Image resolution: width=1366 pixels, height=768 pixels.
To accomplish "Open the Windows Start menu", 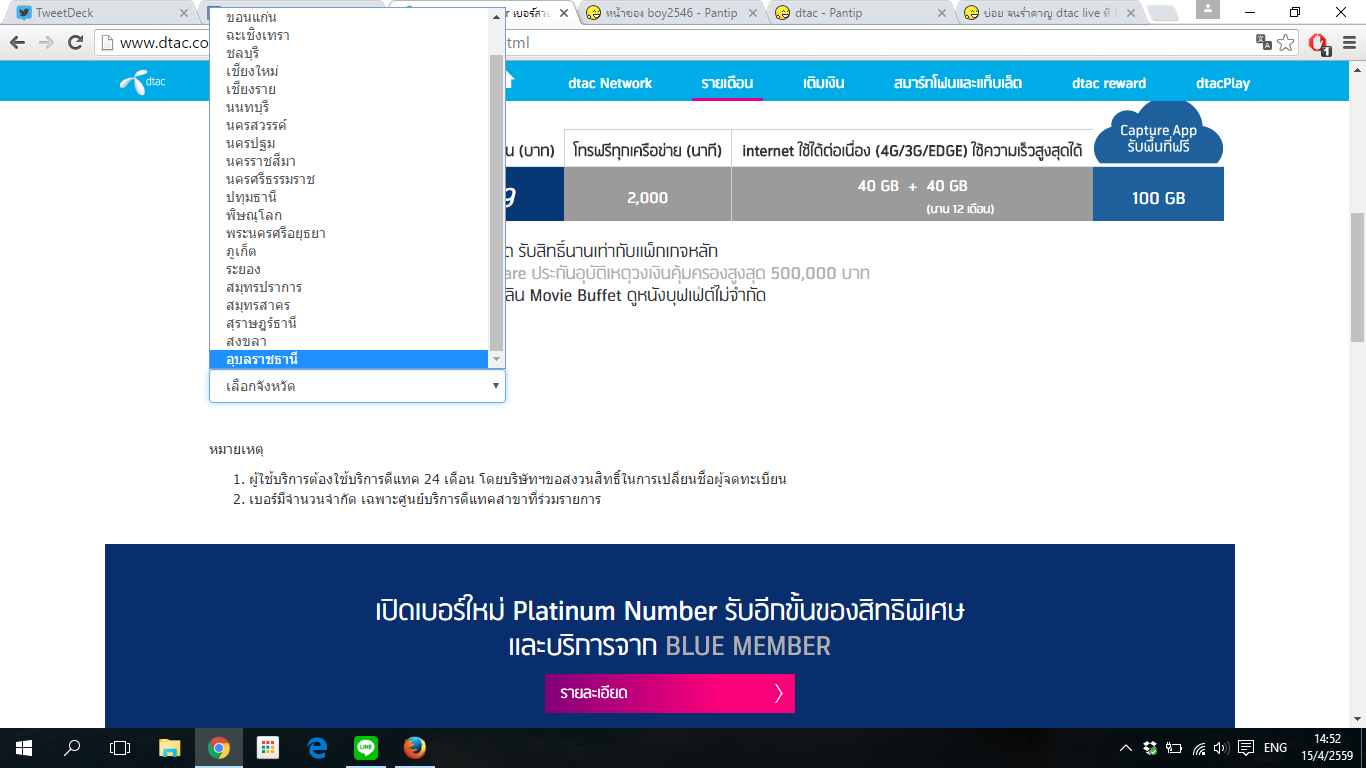I will pos(23,747).
